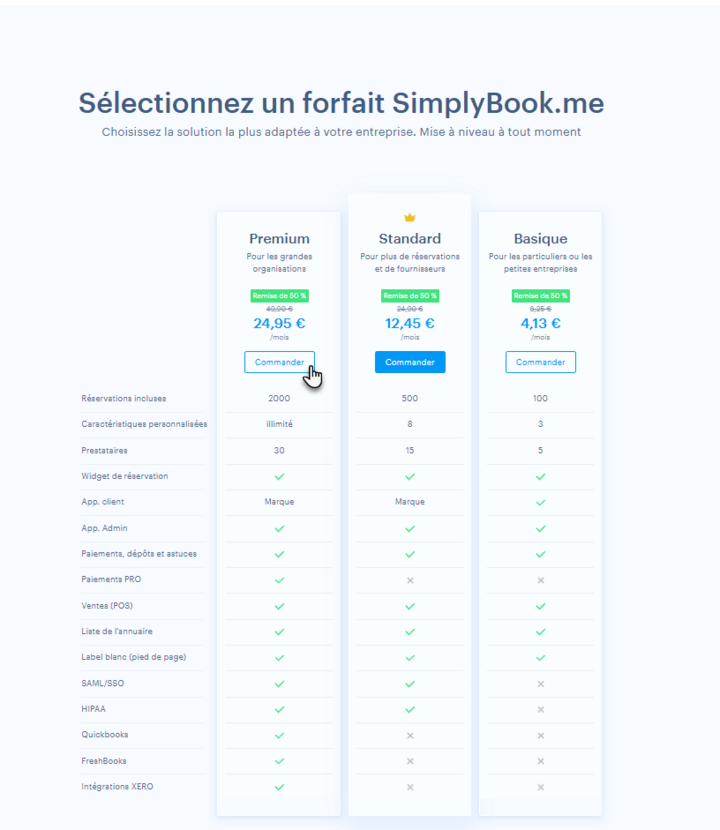Click the checkmark for Standard Ventes (POS)
The width and height of the screenshot is (720, 830).
click(409, 606)
